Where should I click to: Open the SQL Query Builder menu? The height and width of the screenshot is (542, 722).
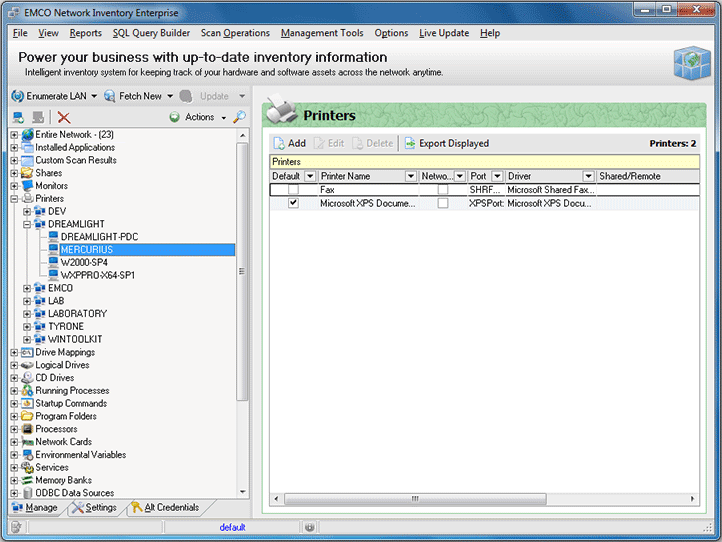pyautogui.click(x=151, y=33)
